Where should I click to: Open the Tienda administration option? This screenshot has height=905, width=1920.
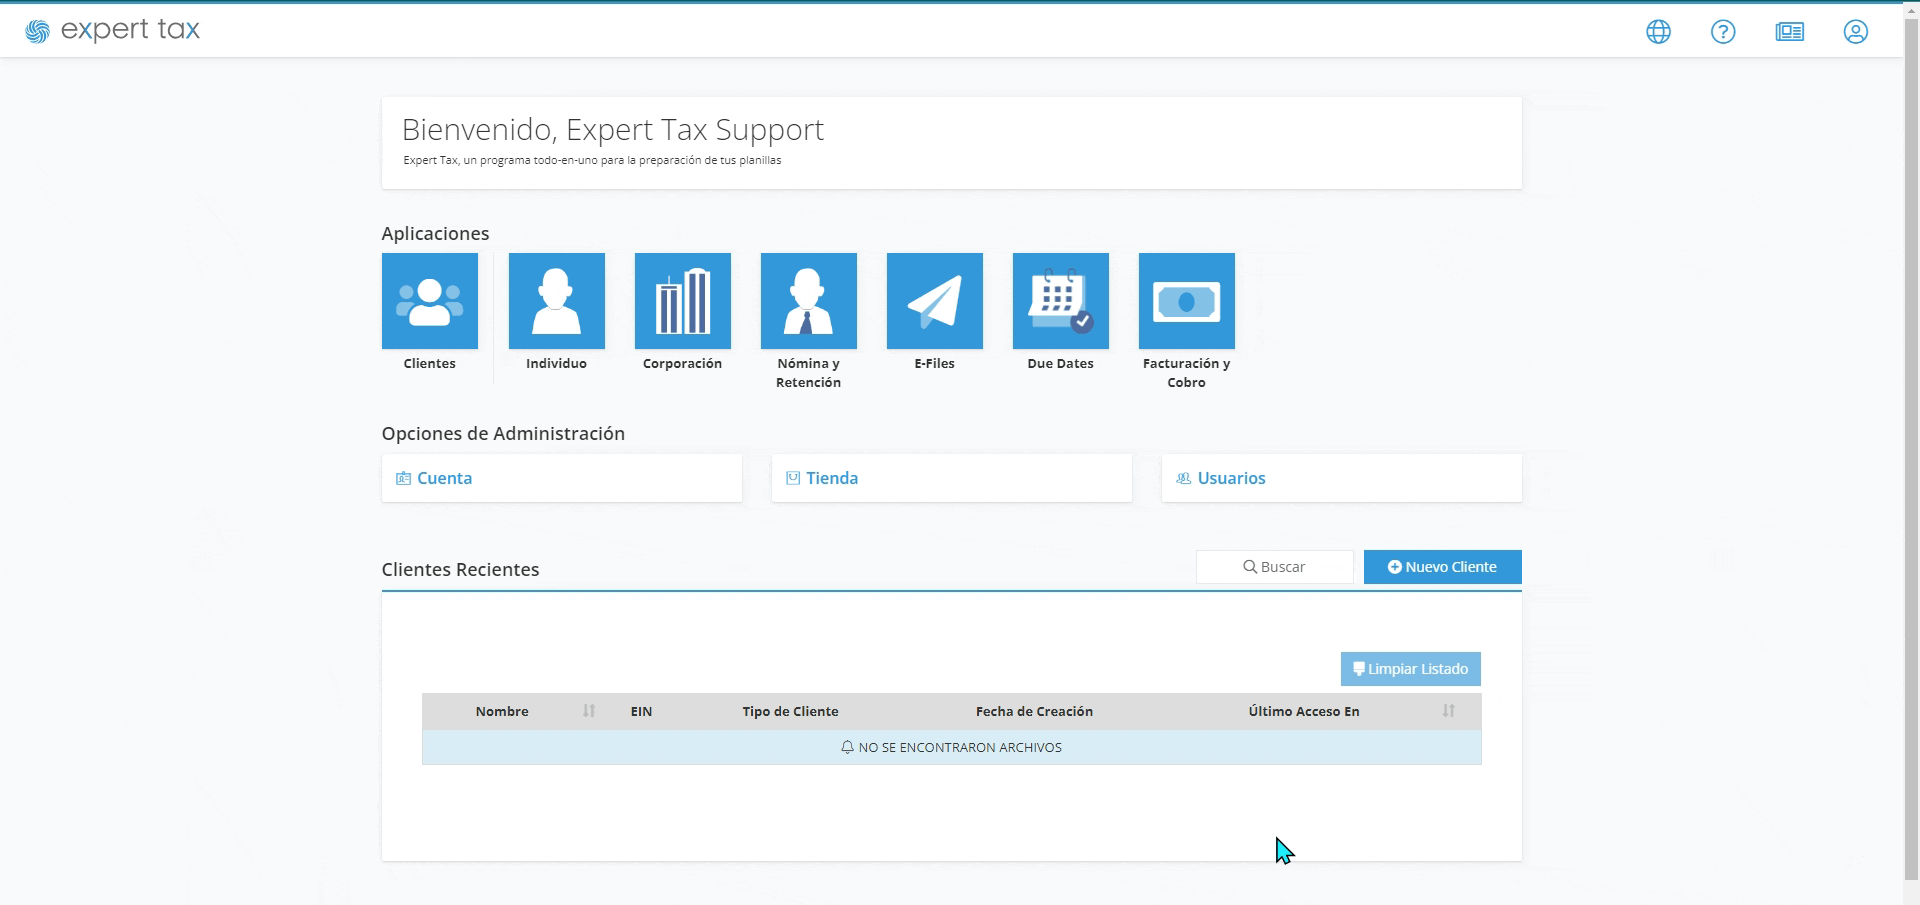(x=952, y=478)
